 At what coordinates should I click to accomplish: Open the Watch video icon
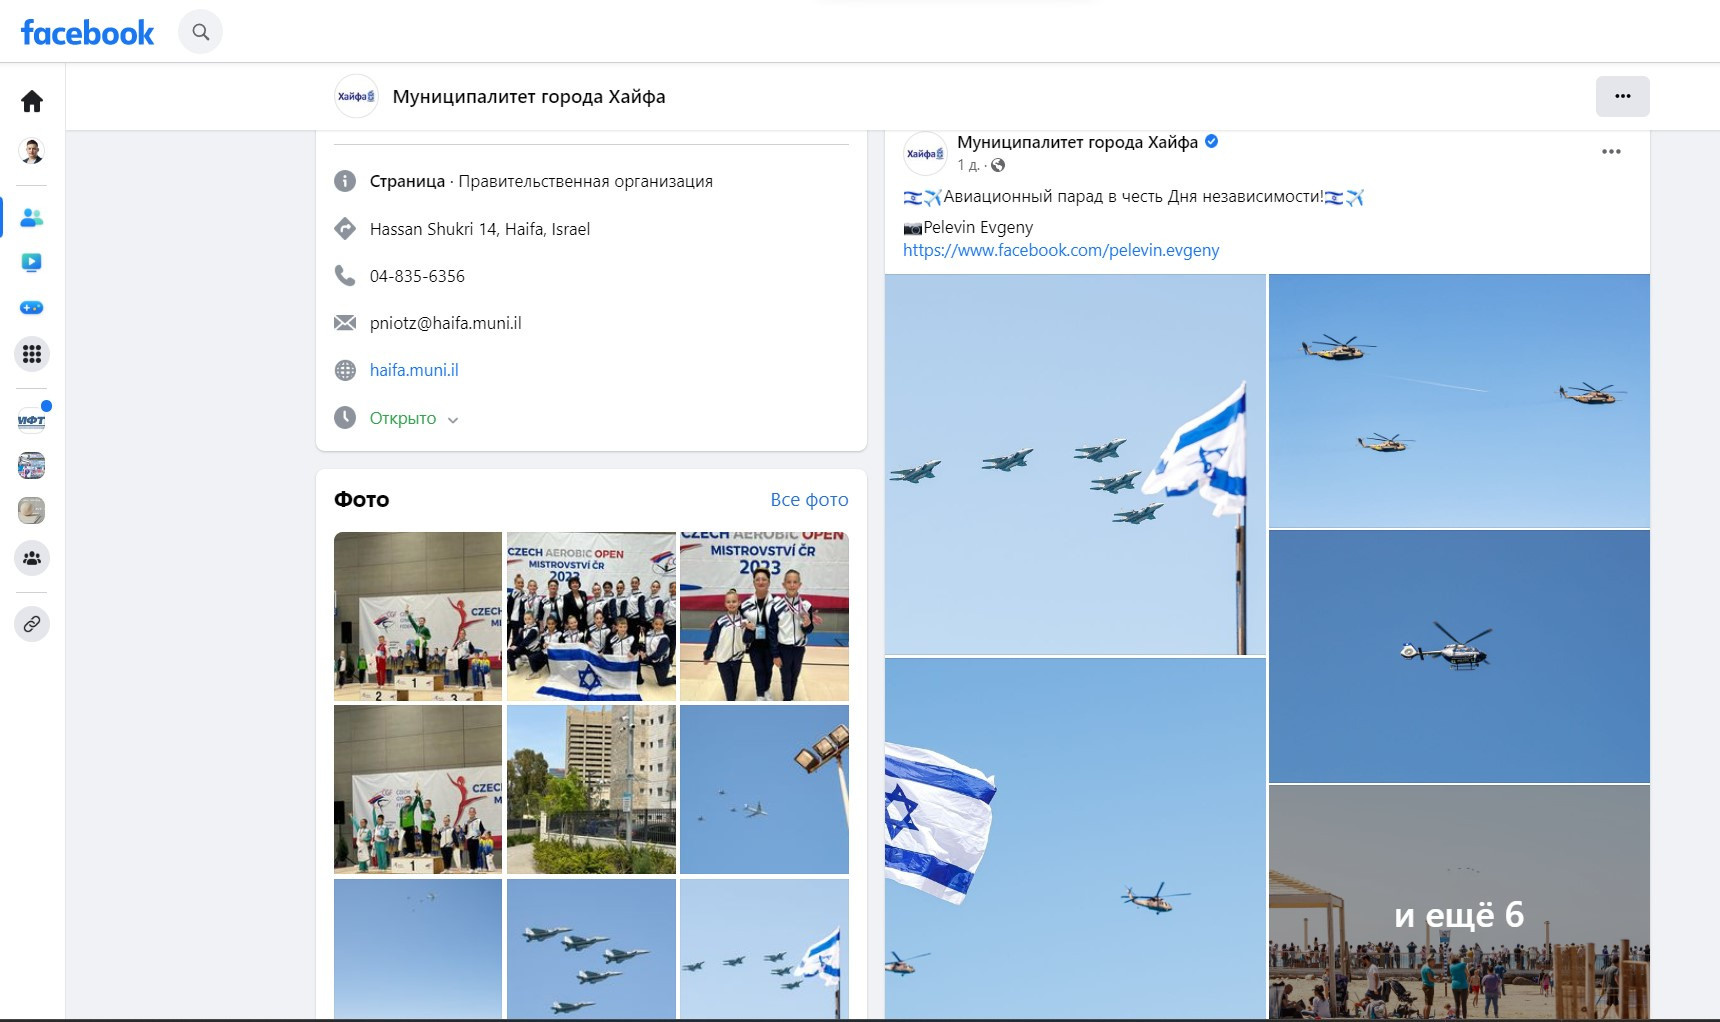31,262
